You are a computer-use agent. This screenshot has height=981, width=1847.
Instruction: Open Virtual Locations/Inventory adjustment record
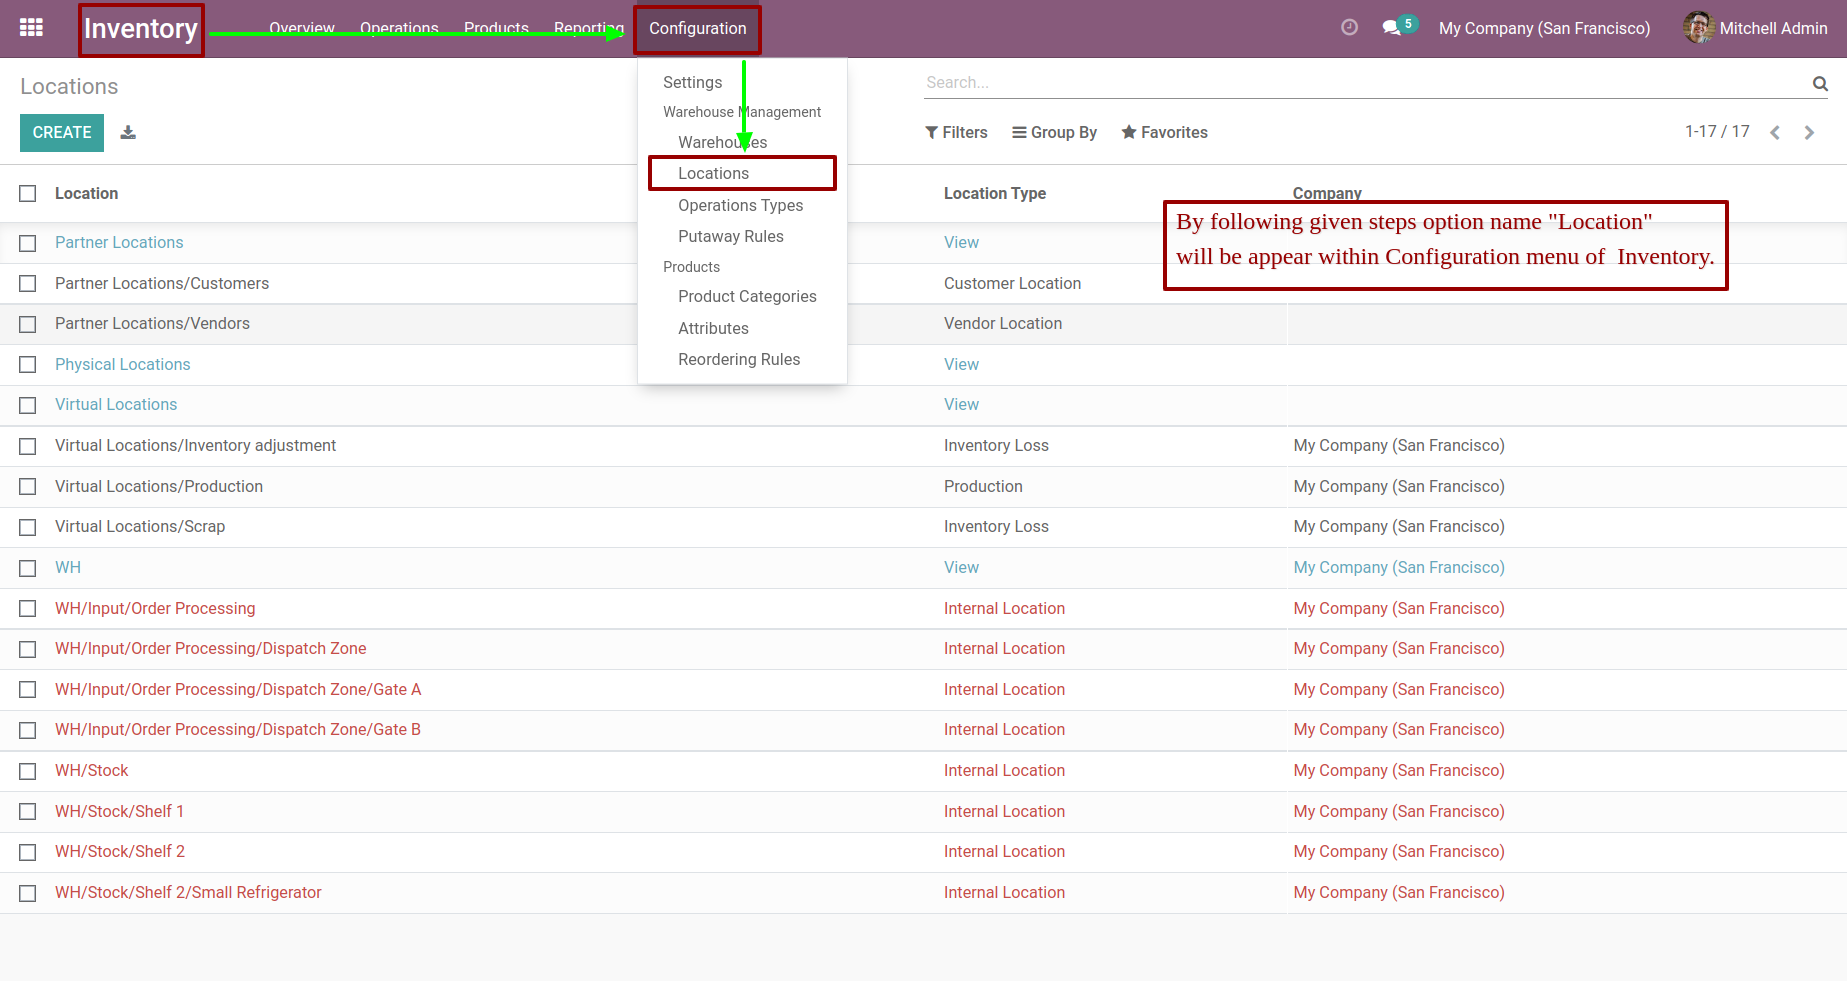click(x=195, y=445)
